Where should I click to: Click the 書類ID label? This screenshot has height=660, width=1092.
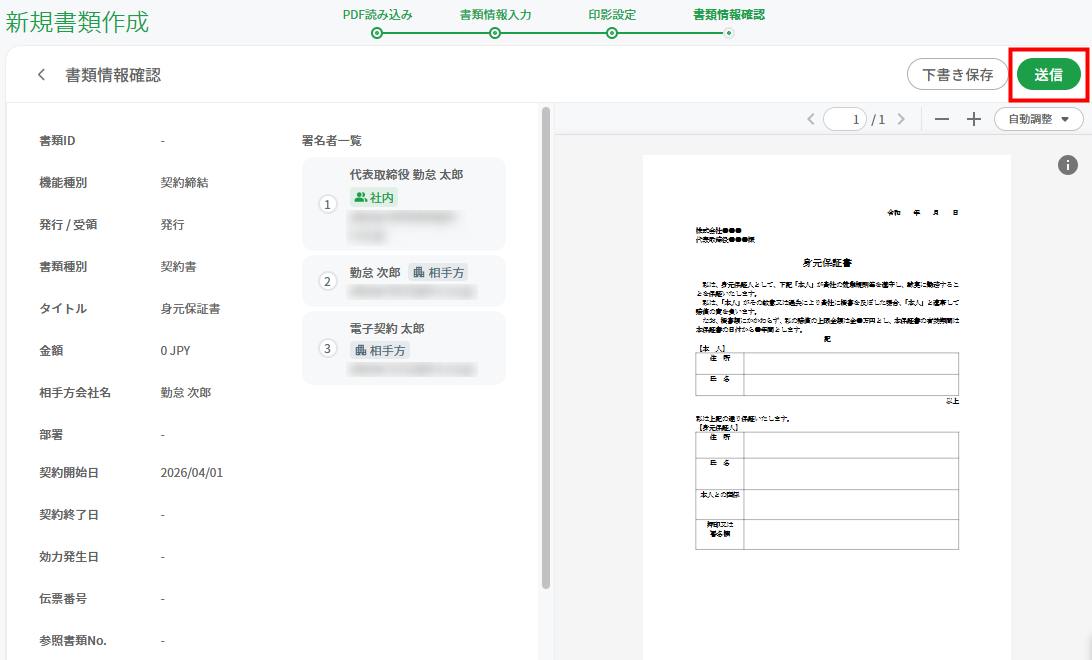(57, 141)
